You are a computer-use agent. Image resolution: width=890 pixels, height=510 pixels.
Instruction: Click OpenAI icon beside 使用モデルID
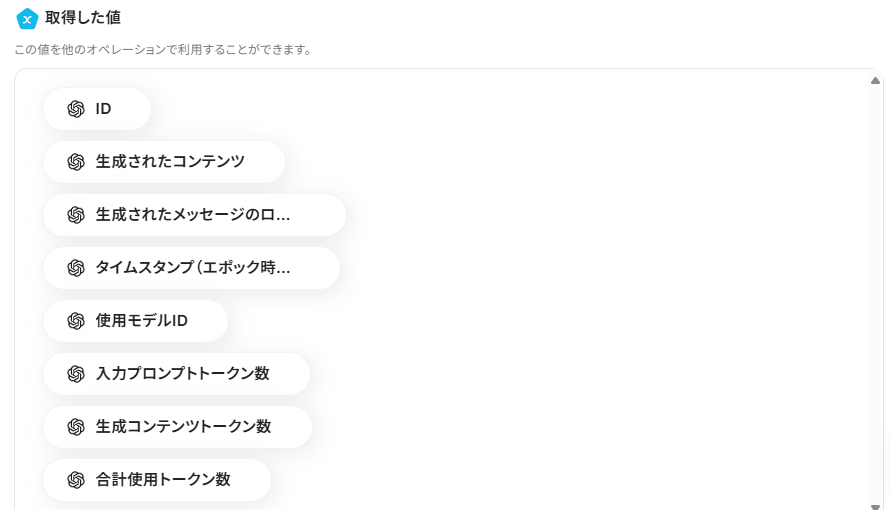coord(76,321)
